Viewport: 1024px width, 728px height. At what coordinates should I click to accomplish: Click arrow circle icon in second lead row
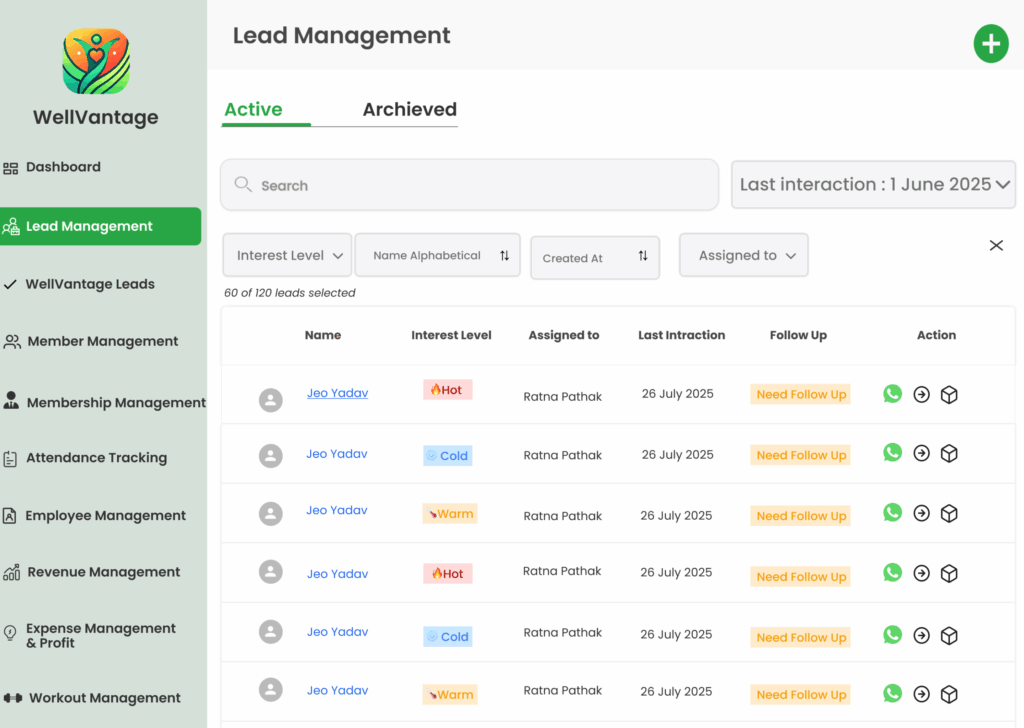tap(921, 454)
